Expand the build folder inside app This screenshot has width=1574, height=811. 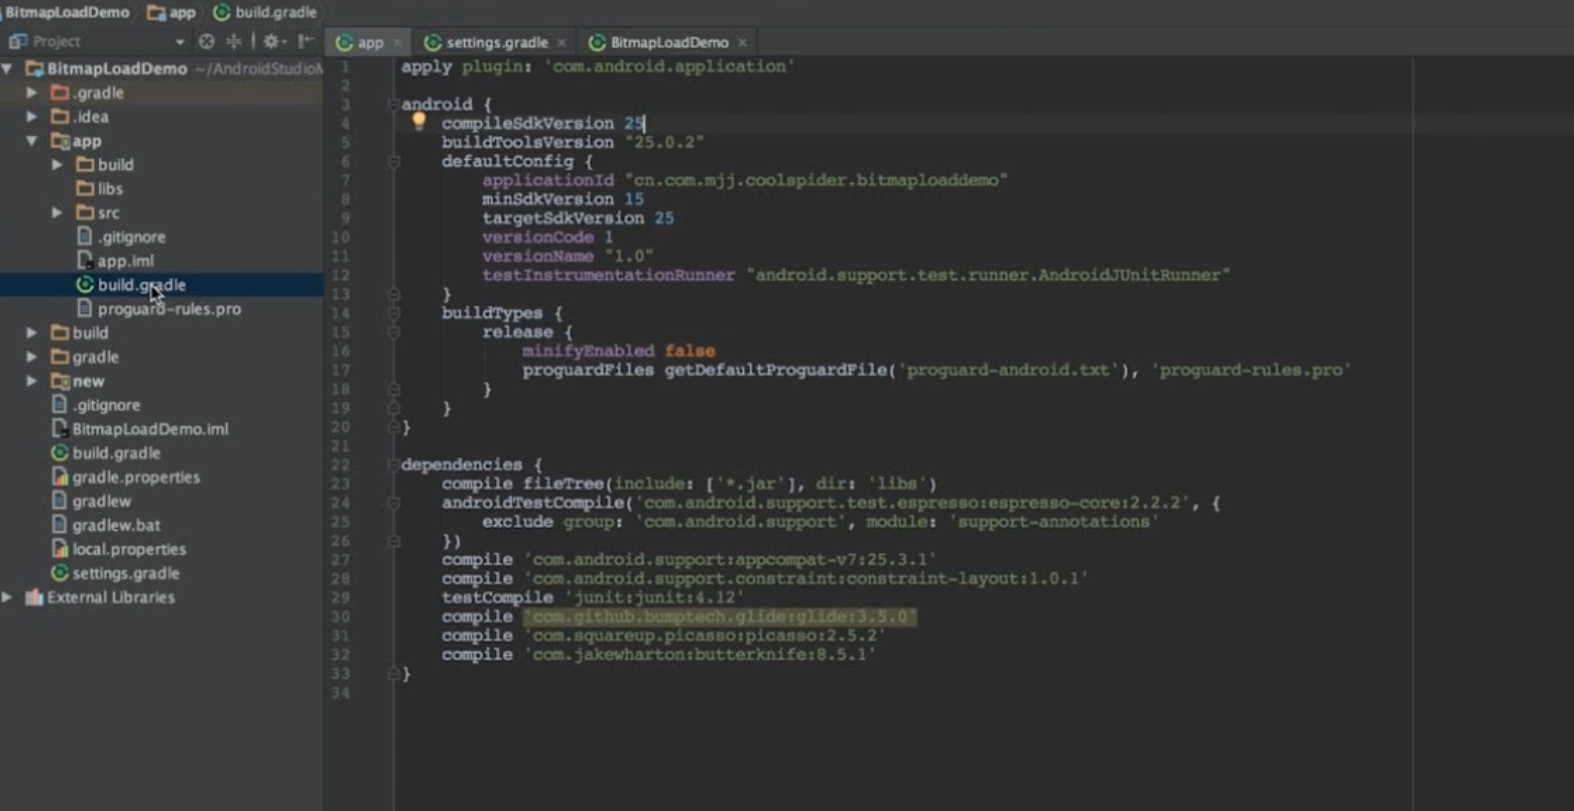(57, 165)
